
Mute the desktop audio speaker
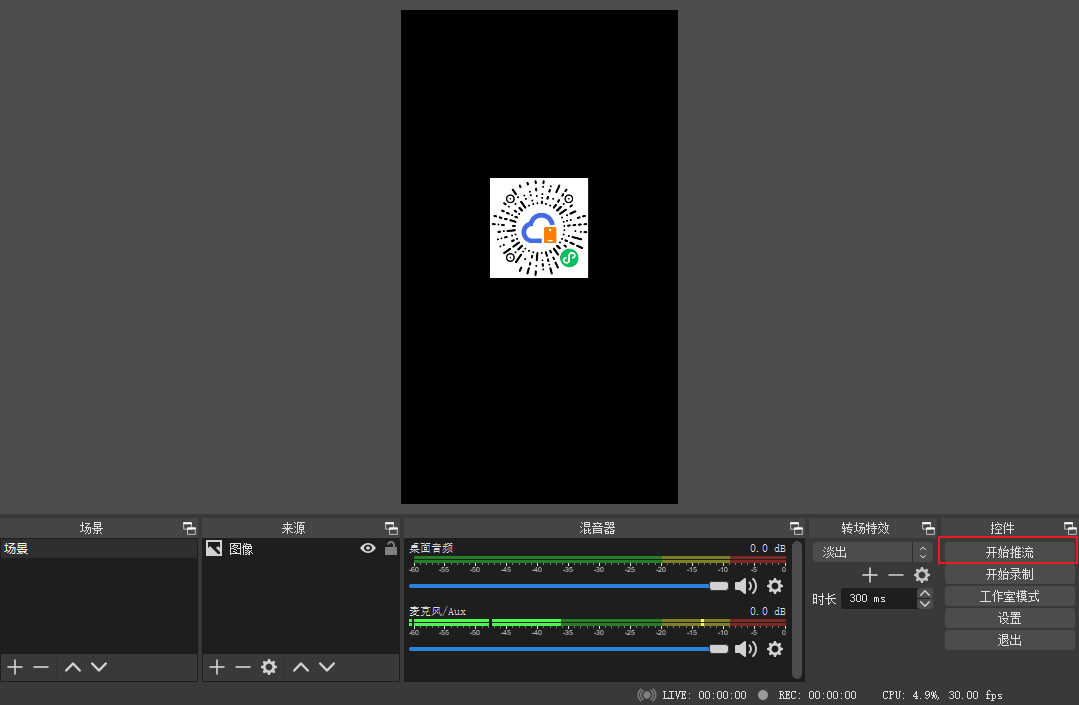click(x=745, y=586)
